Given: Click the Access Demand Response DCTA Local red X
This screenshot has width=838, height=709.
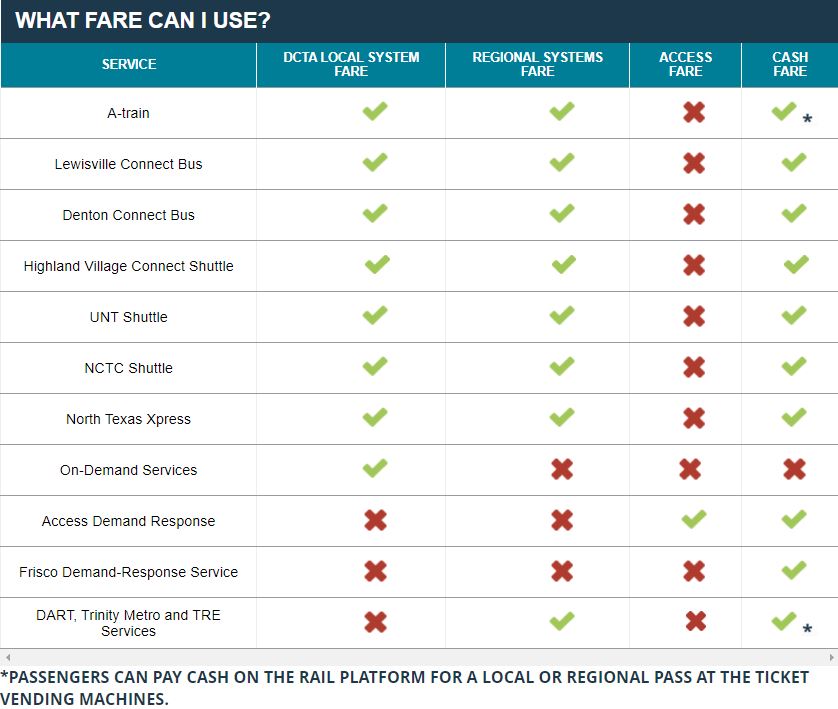Looking at the screenshot, I should (375, 520).
